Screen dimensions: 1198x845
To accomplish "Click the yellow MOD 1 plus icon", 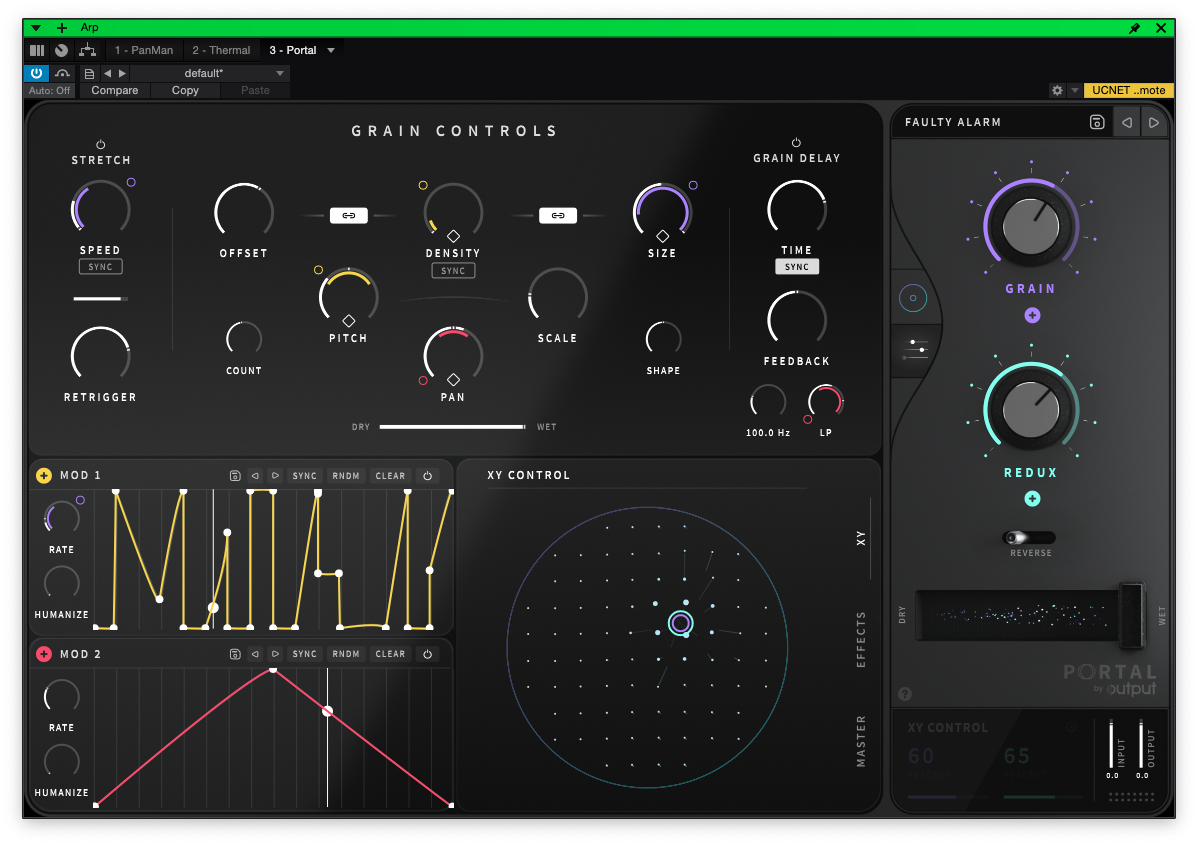I will click(44, 475).
